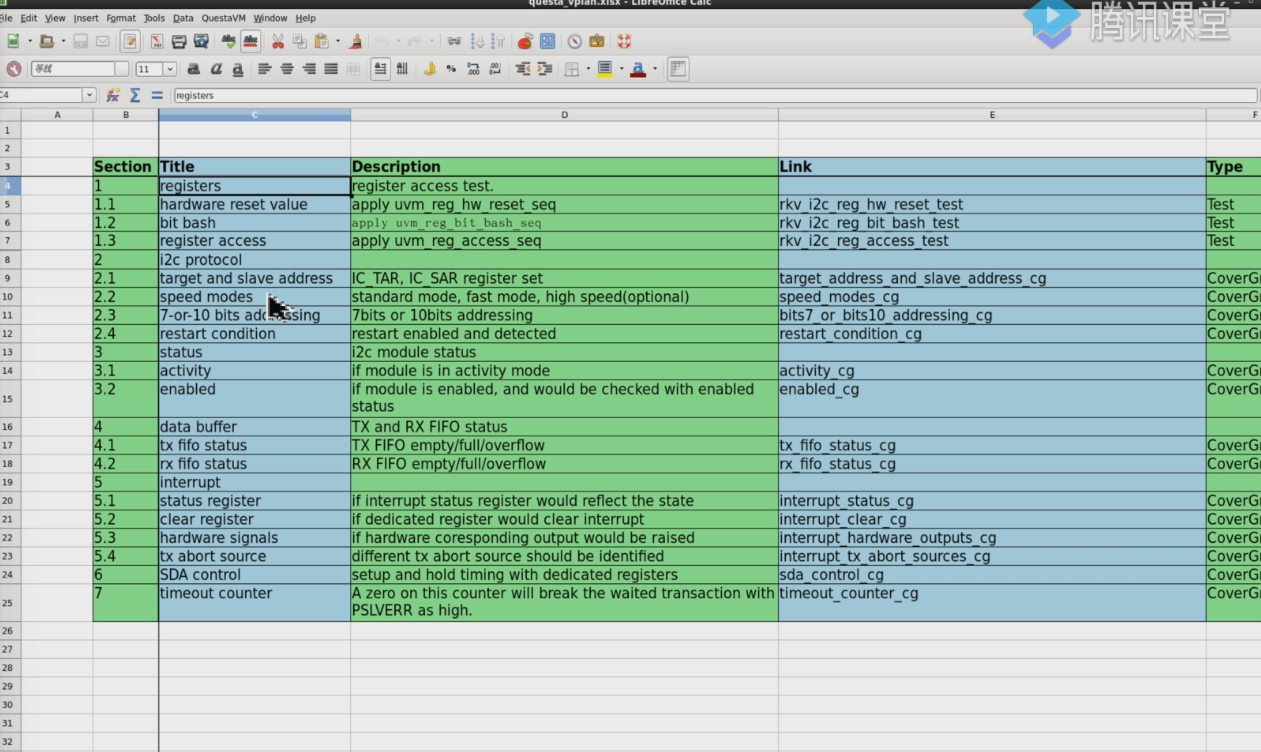Open Background Color dropdown arrow
Screen dimensions: 1261x752
click(x=621, y=69)
